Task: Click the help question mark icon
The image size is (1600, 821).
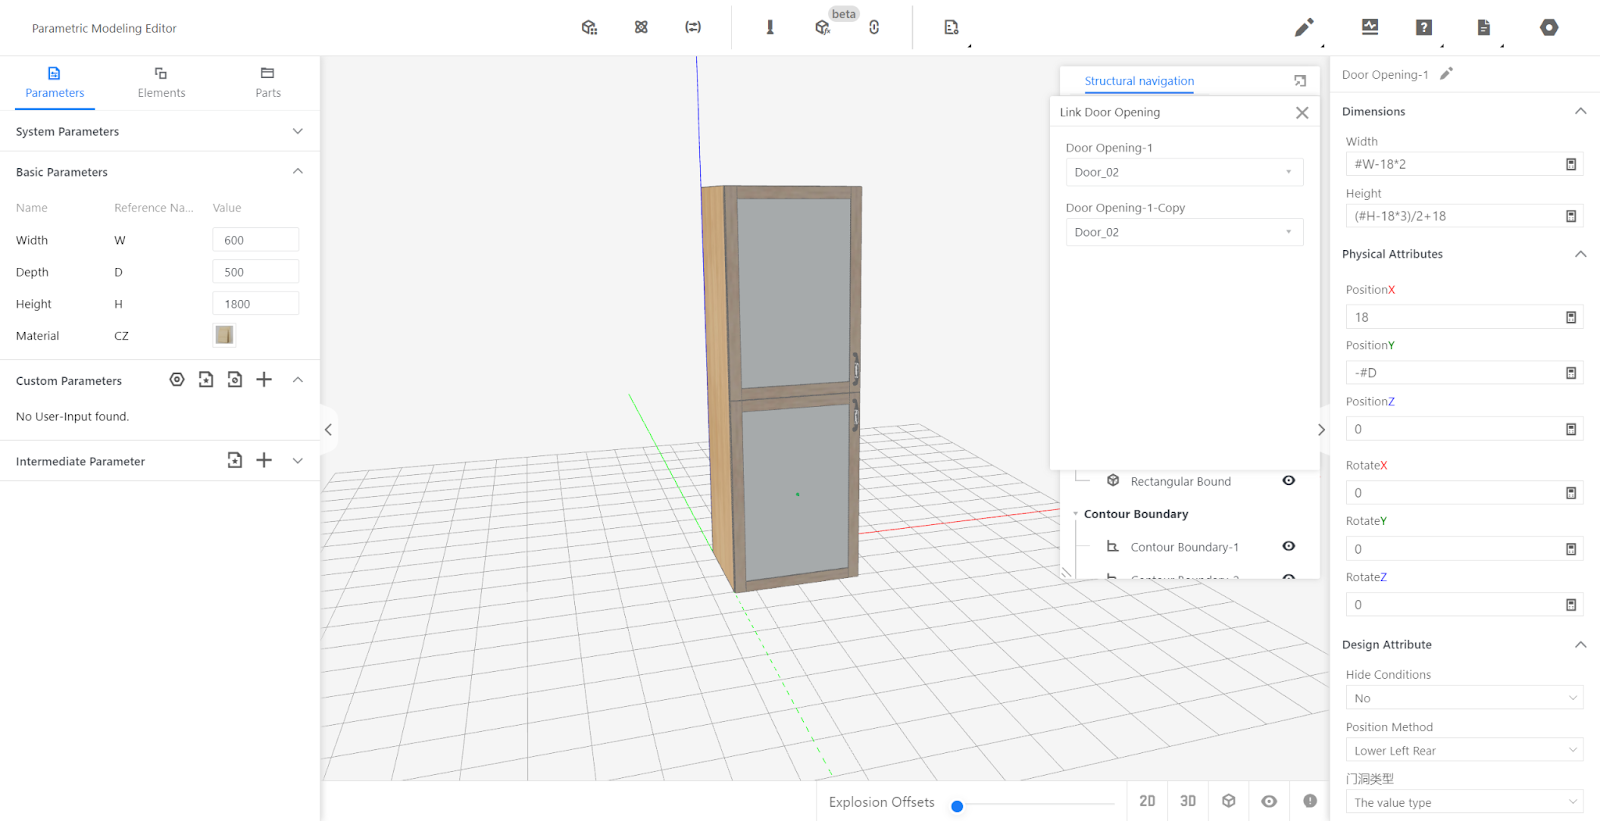Action: (x=1424, y=28)
